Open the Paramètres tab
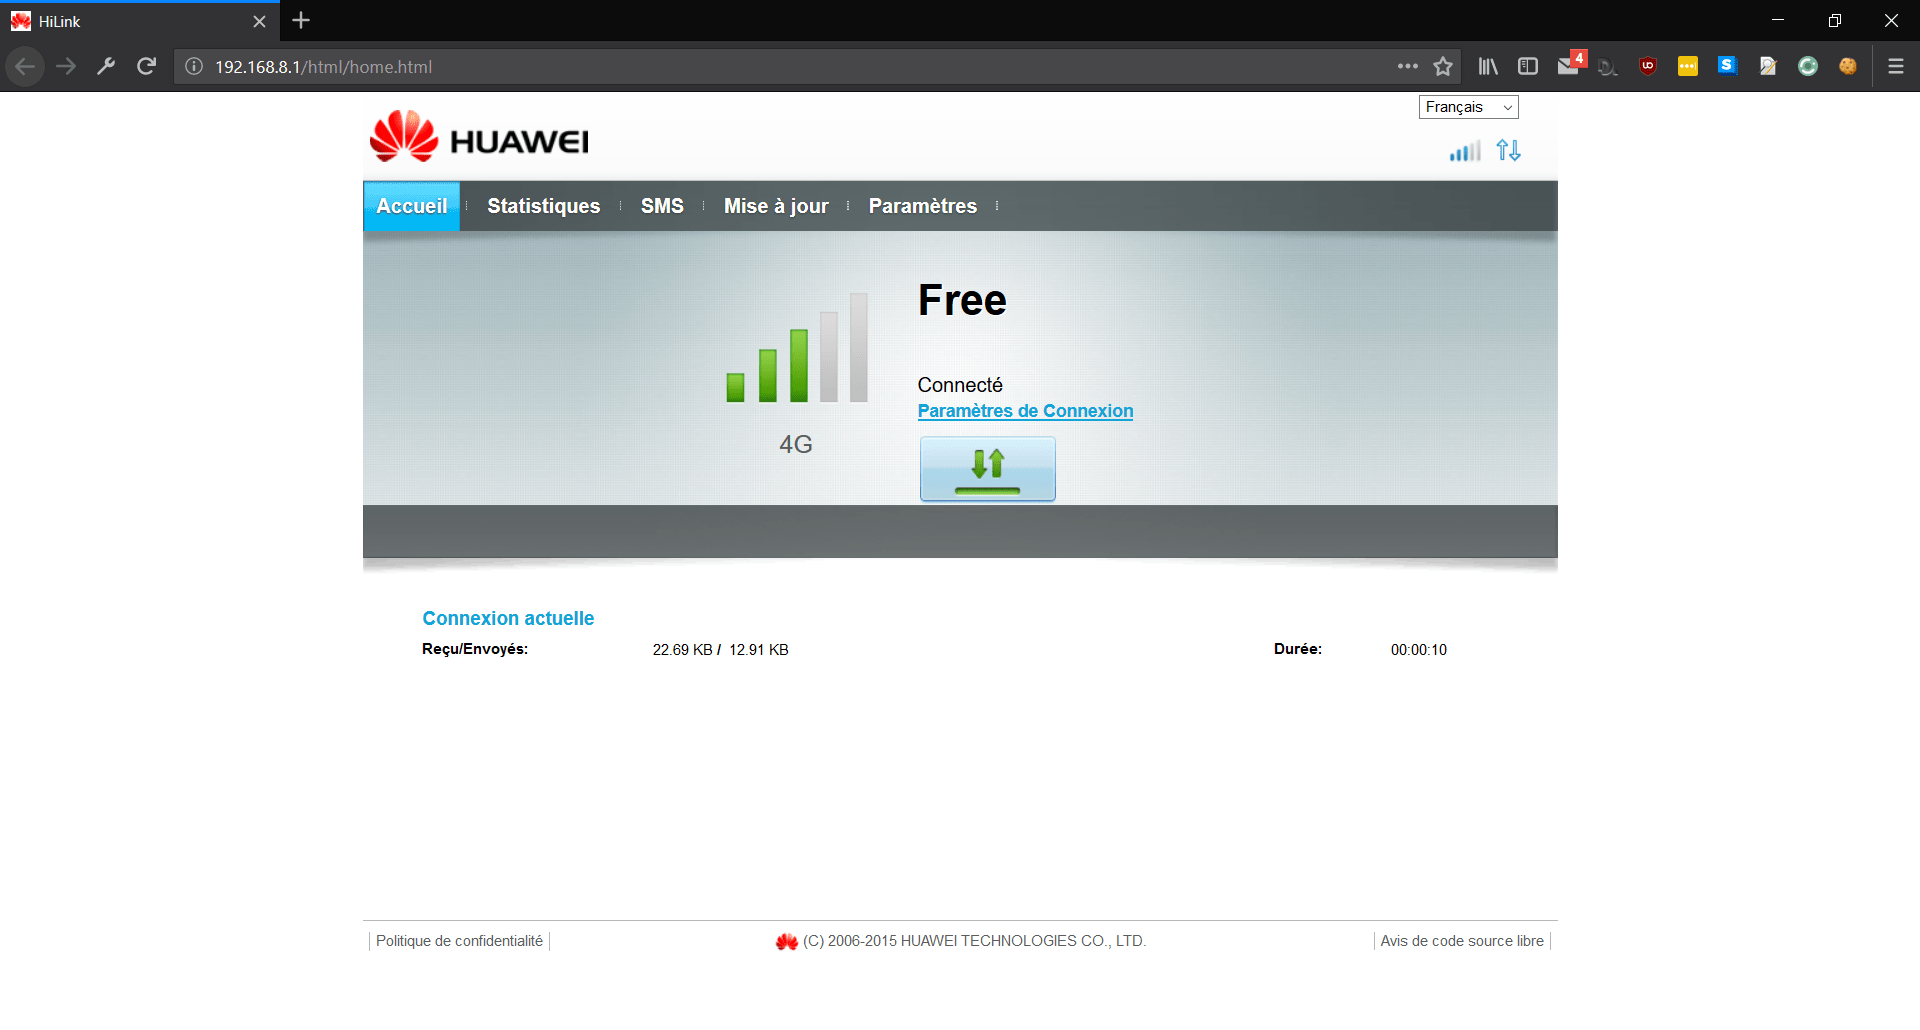 tap(922, 206)
